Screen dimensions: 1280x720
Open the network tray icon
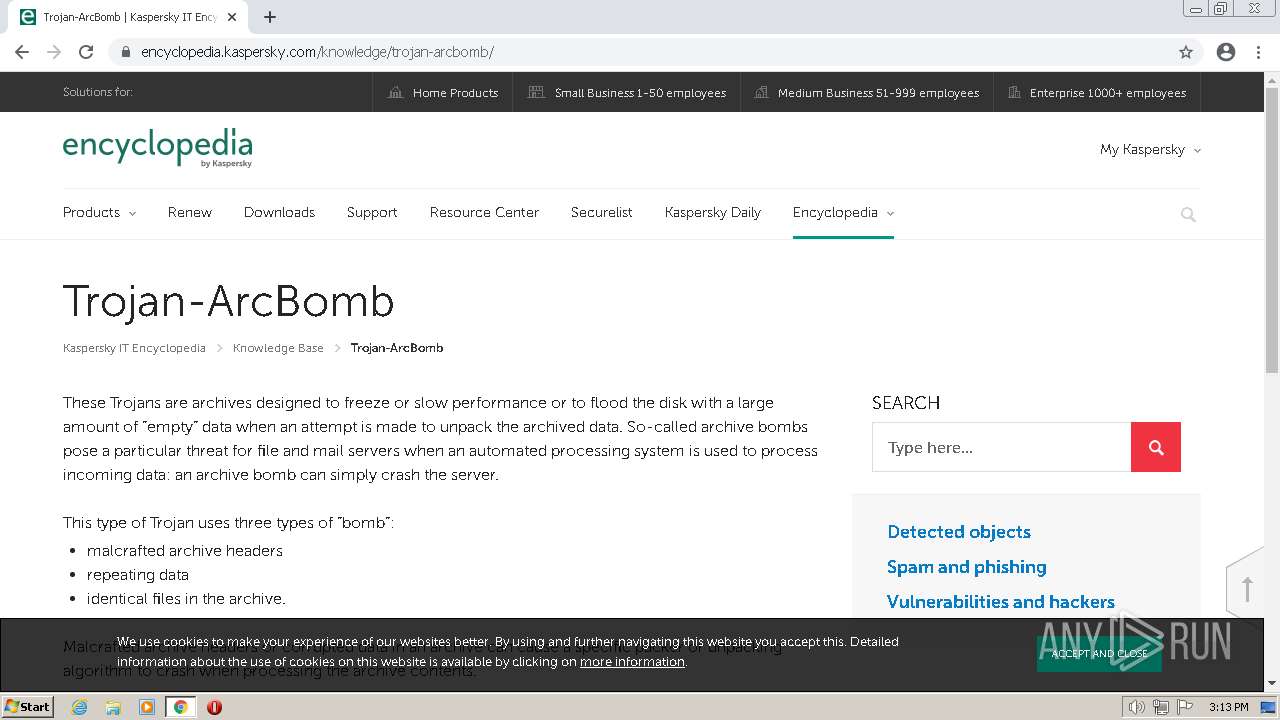pos(1160,707)
